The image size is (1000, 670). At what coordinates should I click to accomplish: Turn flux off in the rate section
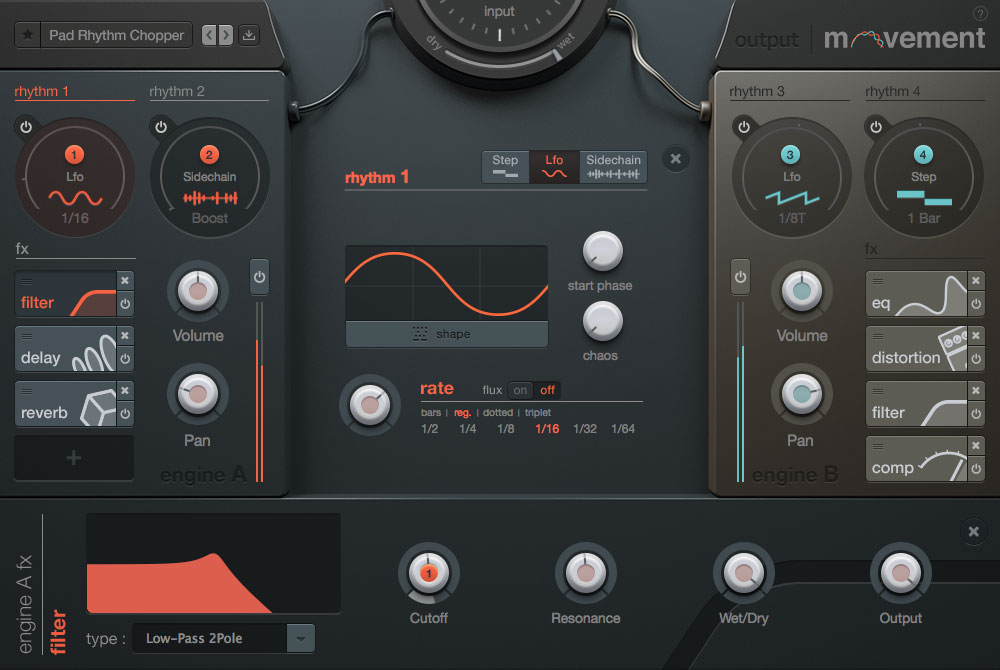[546, 390]
